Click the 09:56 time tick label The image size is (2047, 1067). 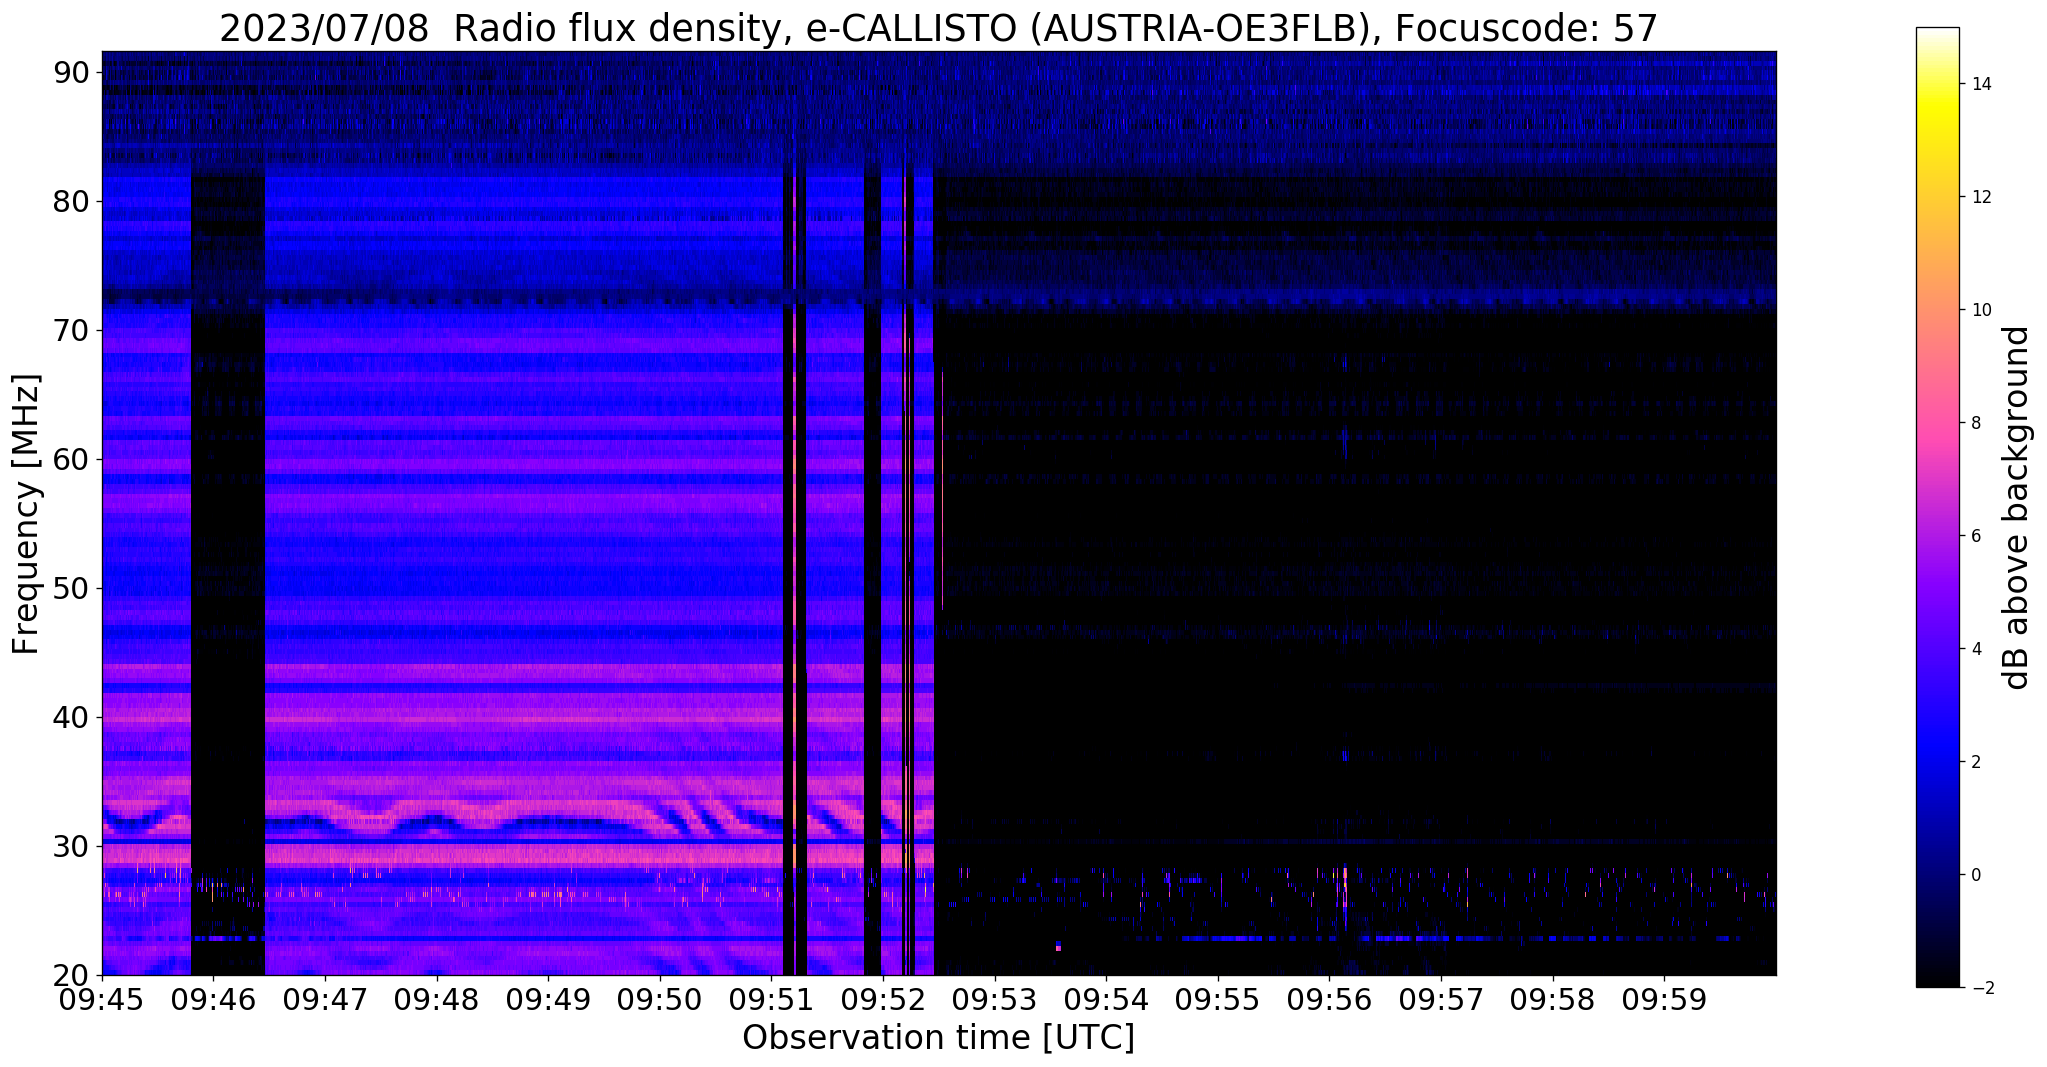(x=1329, y=999)
